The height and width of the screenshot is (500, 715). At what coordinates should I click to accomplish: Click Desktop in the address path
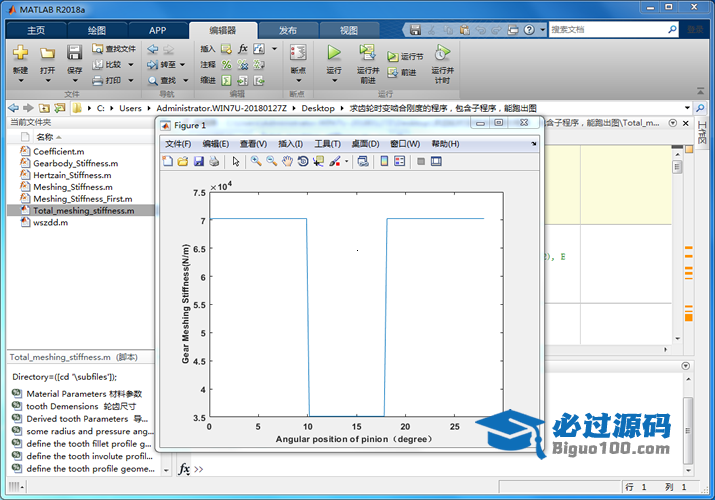(x=318, y=108)
